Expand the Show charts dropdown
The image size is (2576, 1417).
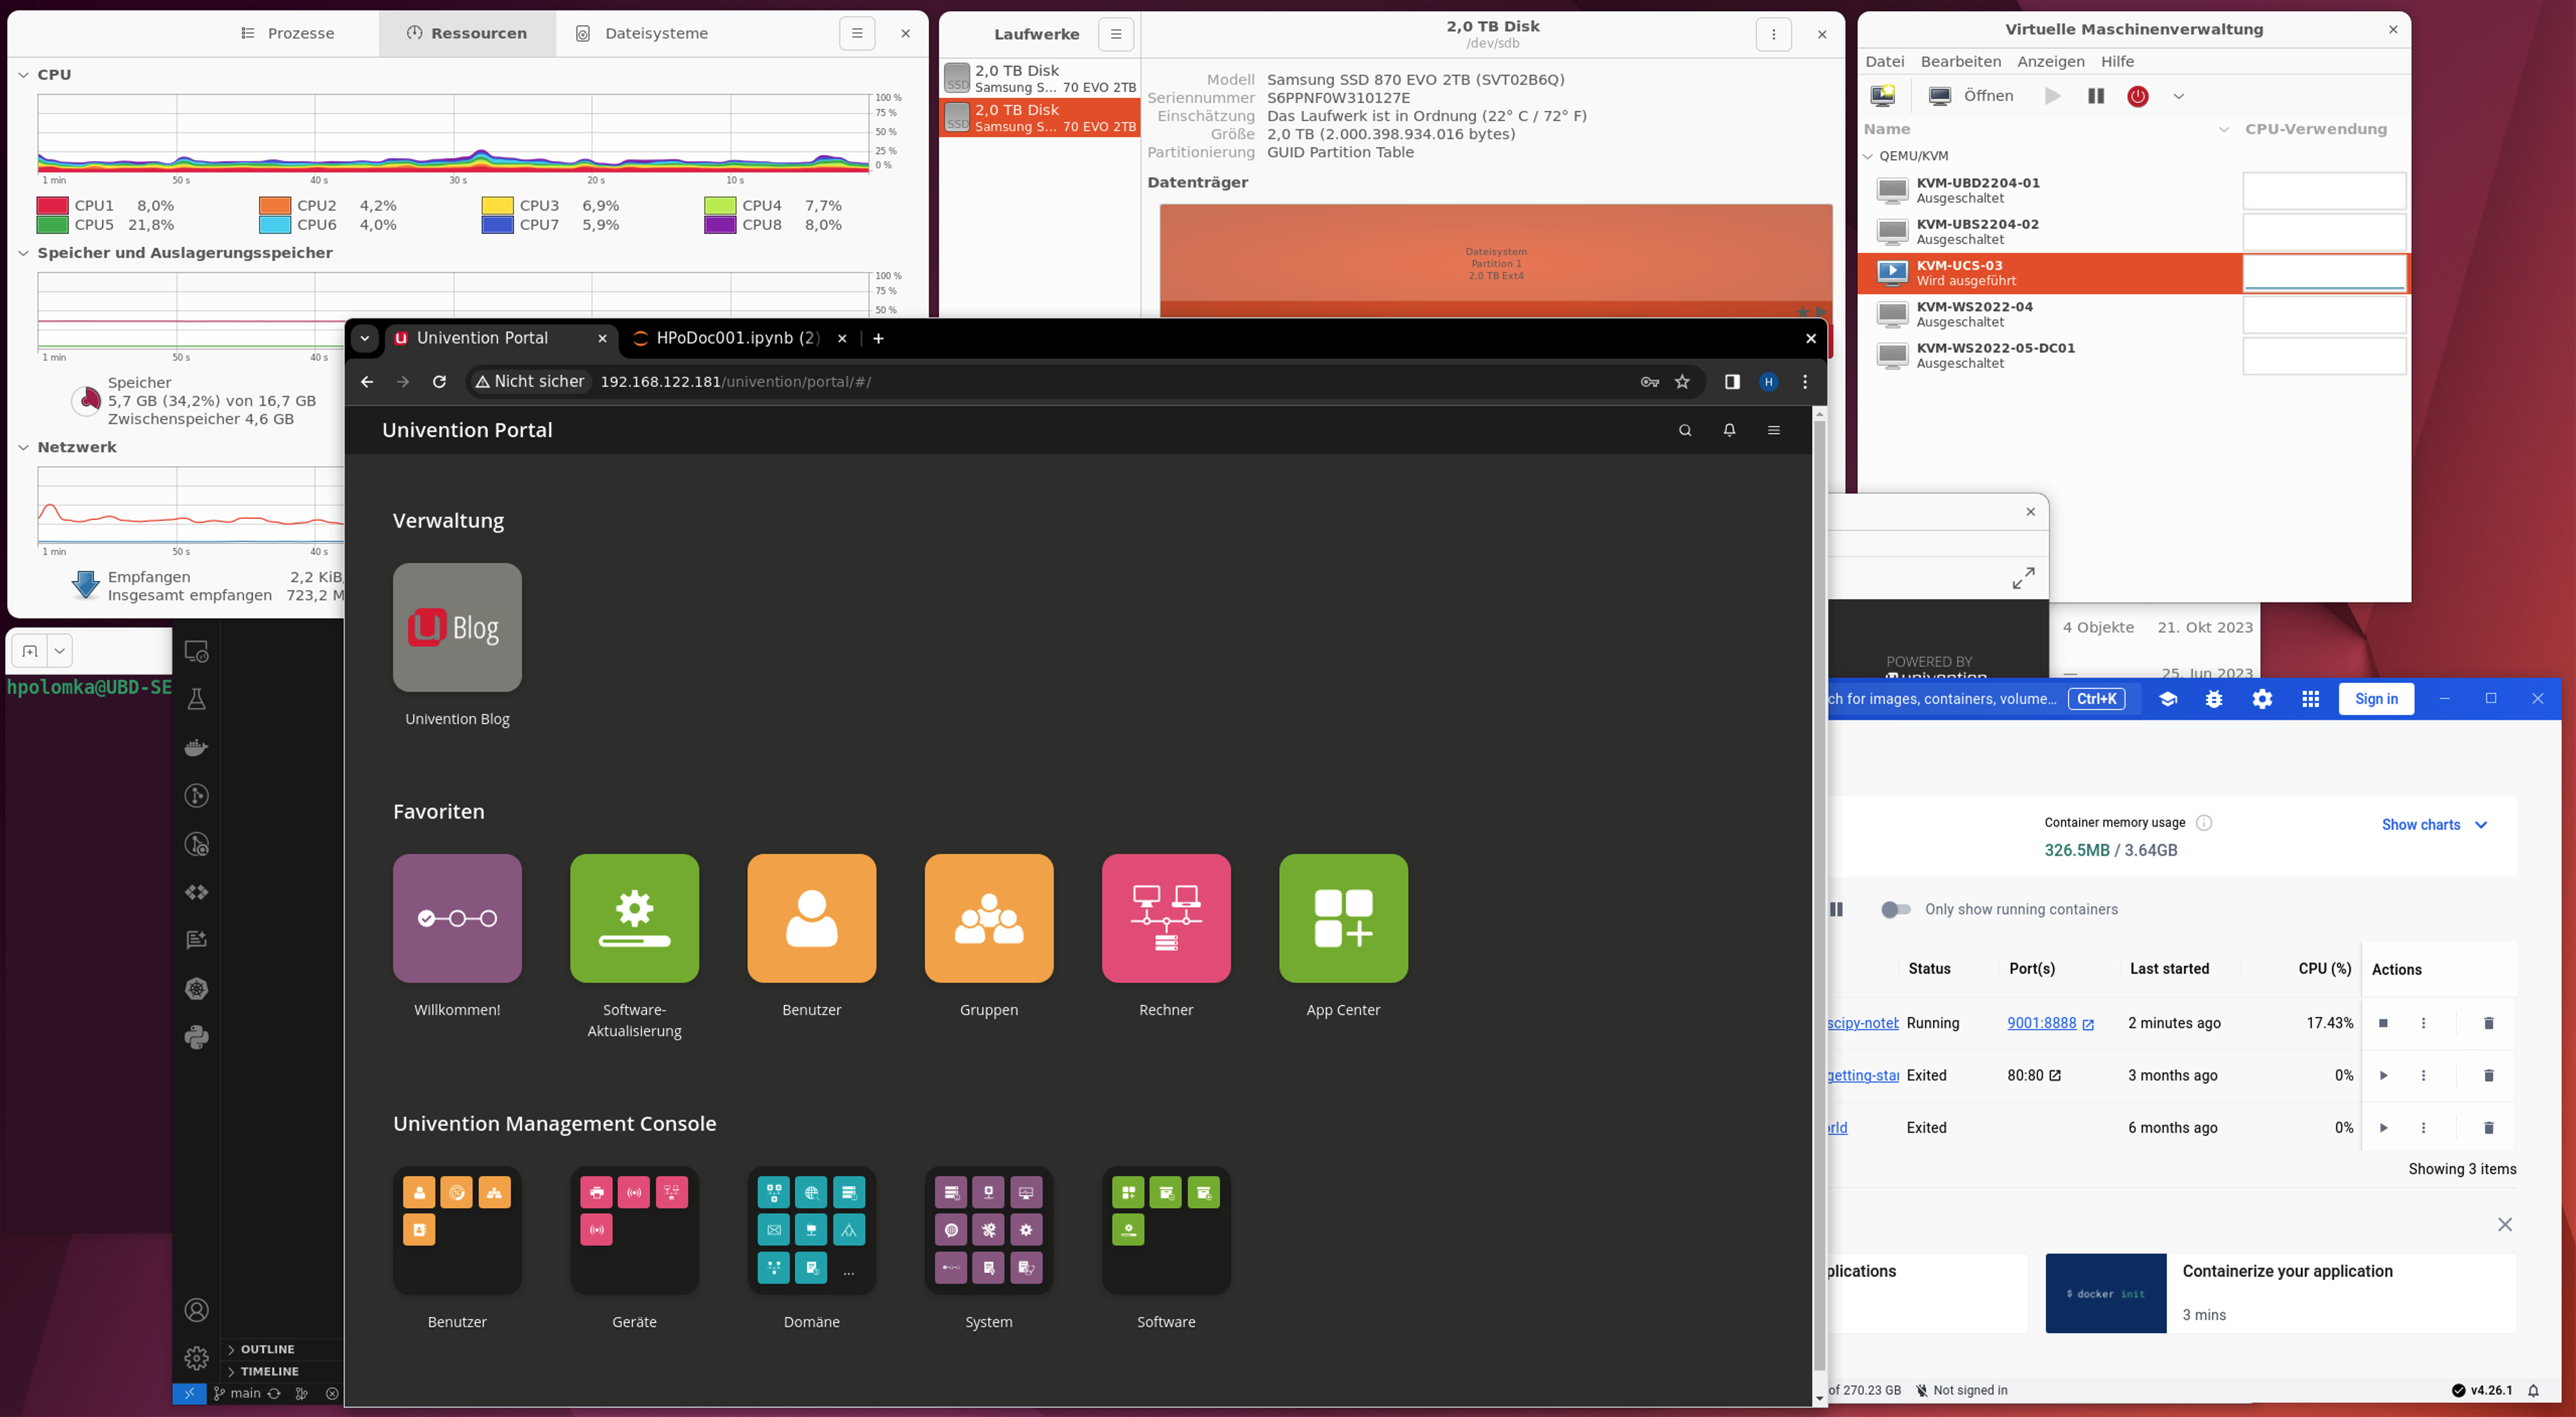(2433, 825)
